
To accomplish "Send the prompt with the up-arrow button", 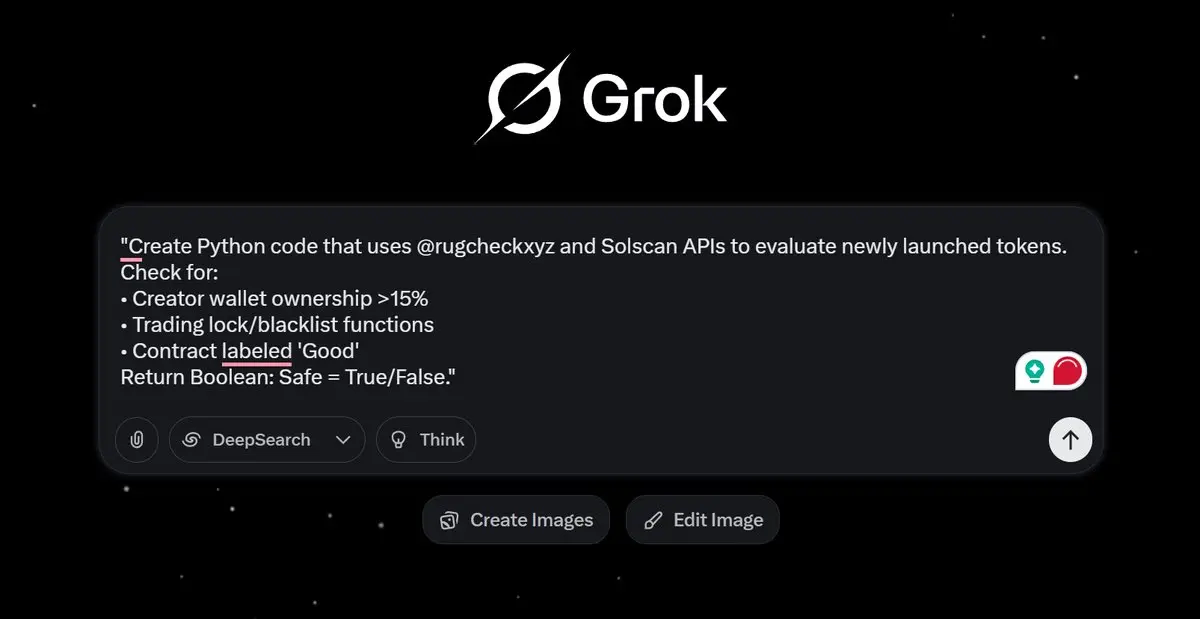I will 1070,440.
